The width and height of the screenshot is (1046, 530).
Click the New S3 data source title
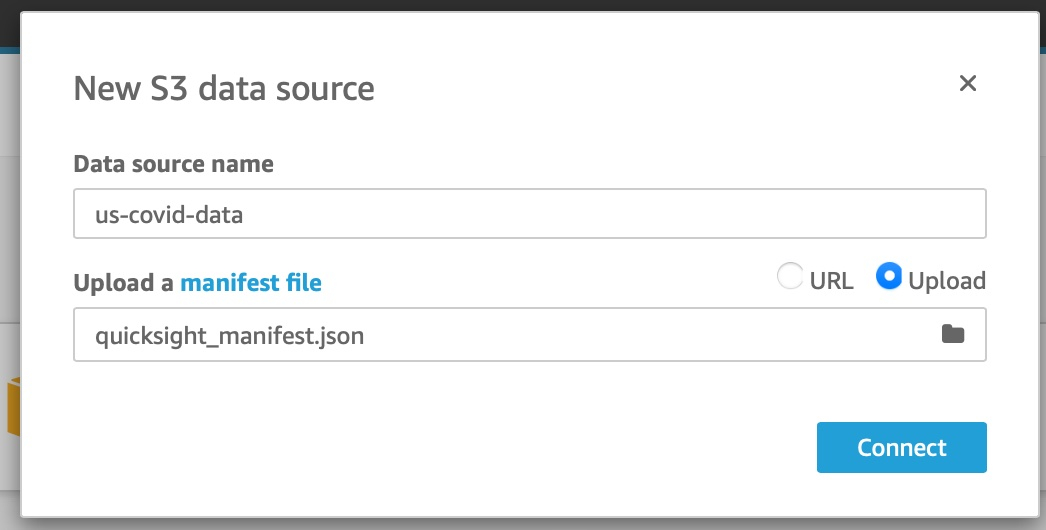pos(224,89)
